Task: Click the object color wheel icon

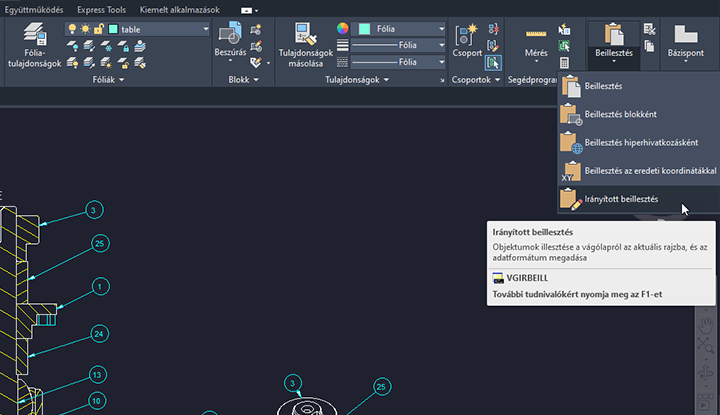Action: click(x=343, y=28)
